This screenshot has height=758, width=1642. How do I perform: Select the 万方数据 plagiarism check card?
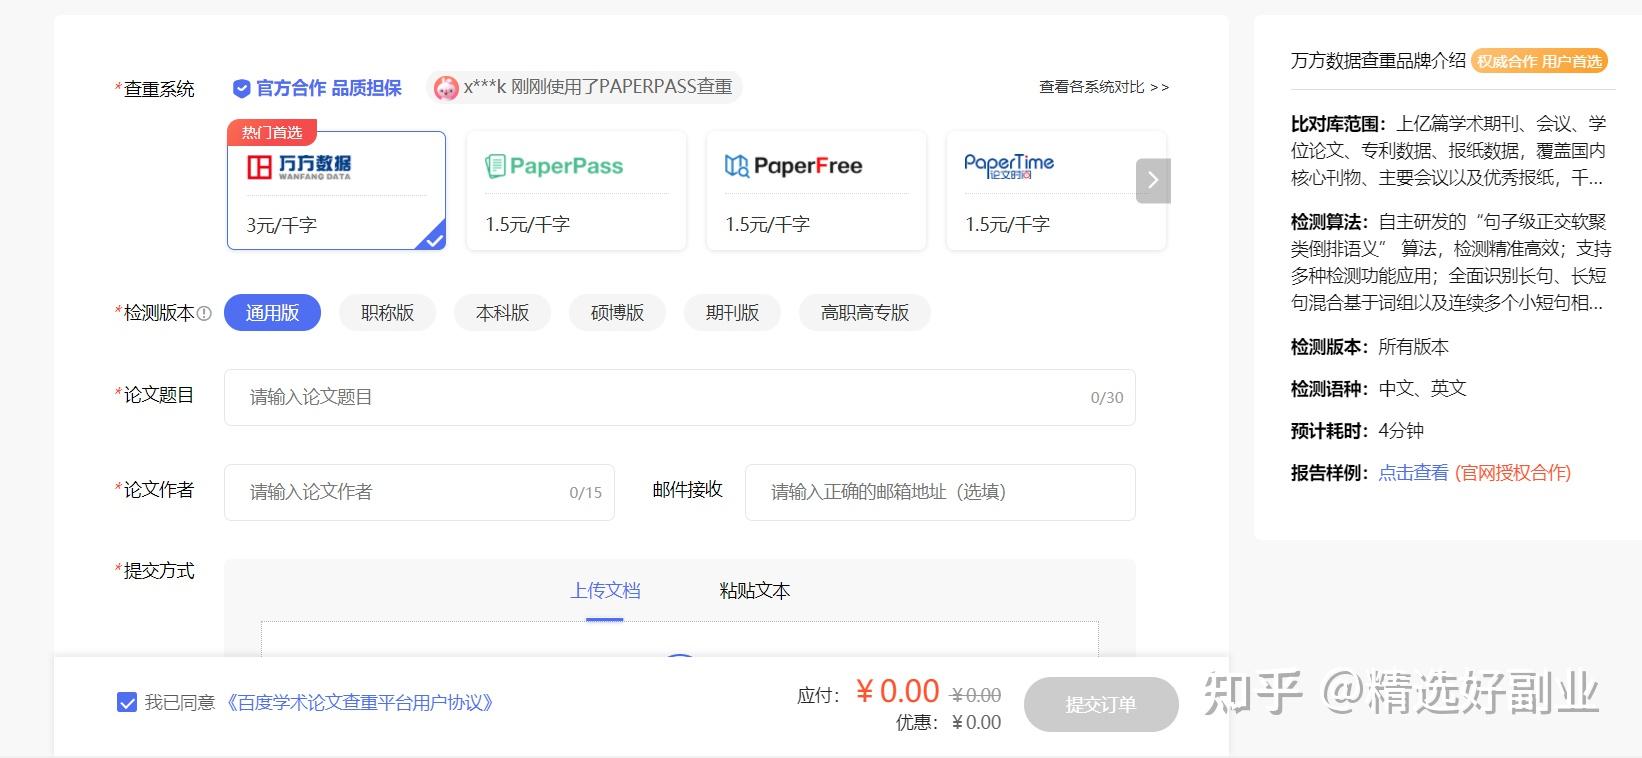(336, 190)
